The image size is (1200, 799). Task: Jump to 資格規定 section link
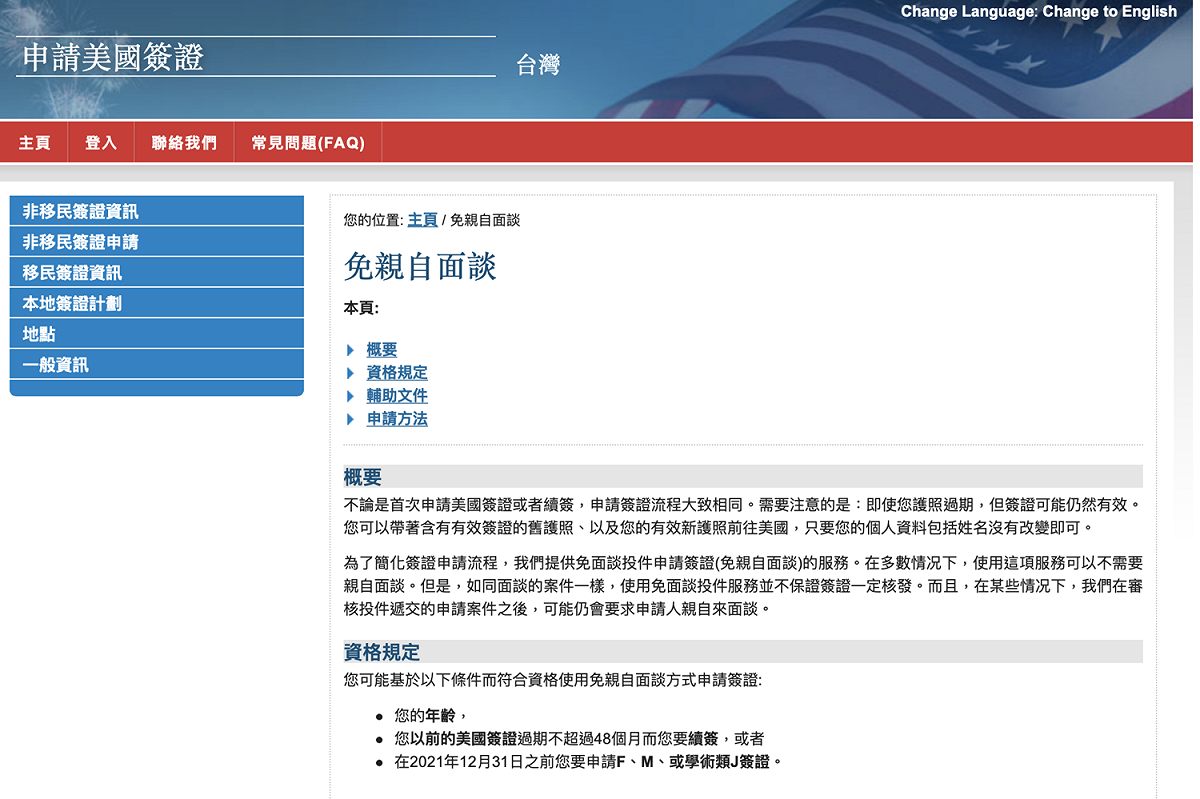point(397,373)
